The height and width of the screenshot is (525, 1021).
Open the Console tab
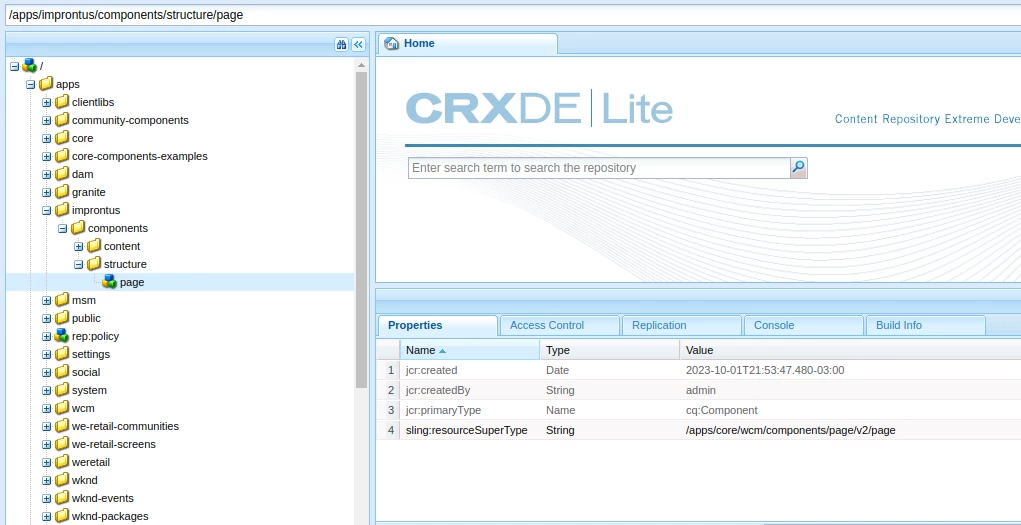click(803, 326)
